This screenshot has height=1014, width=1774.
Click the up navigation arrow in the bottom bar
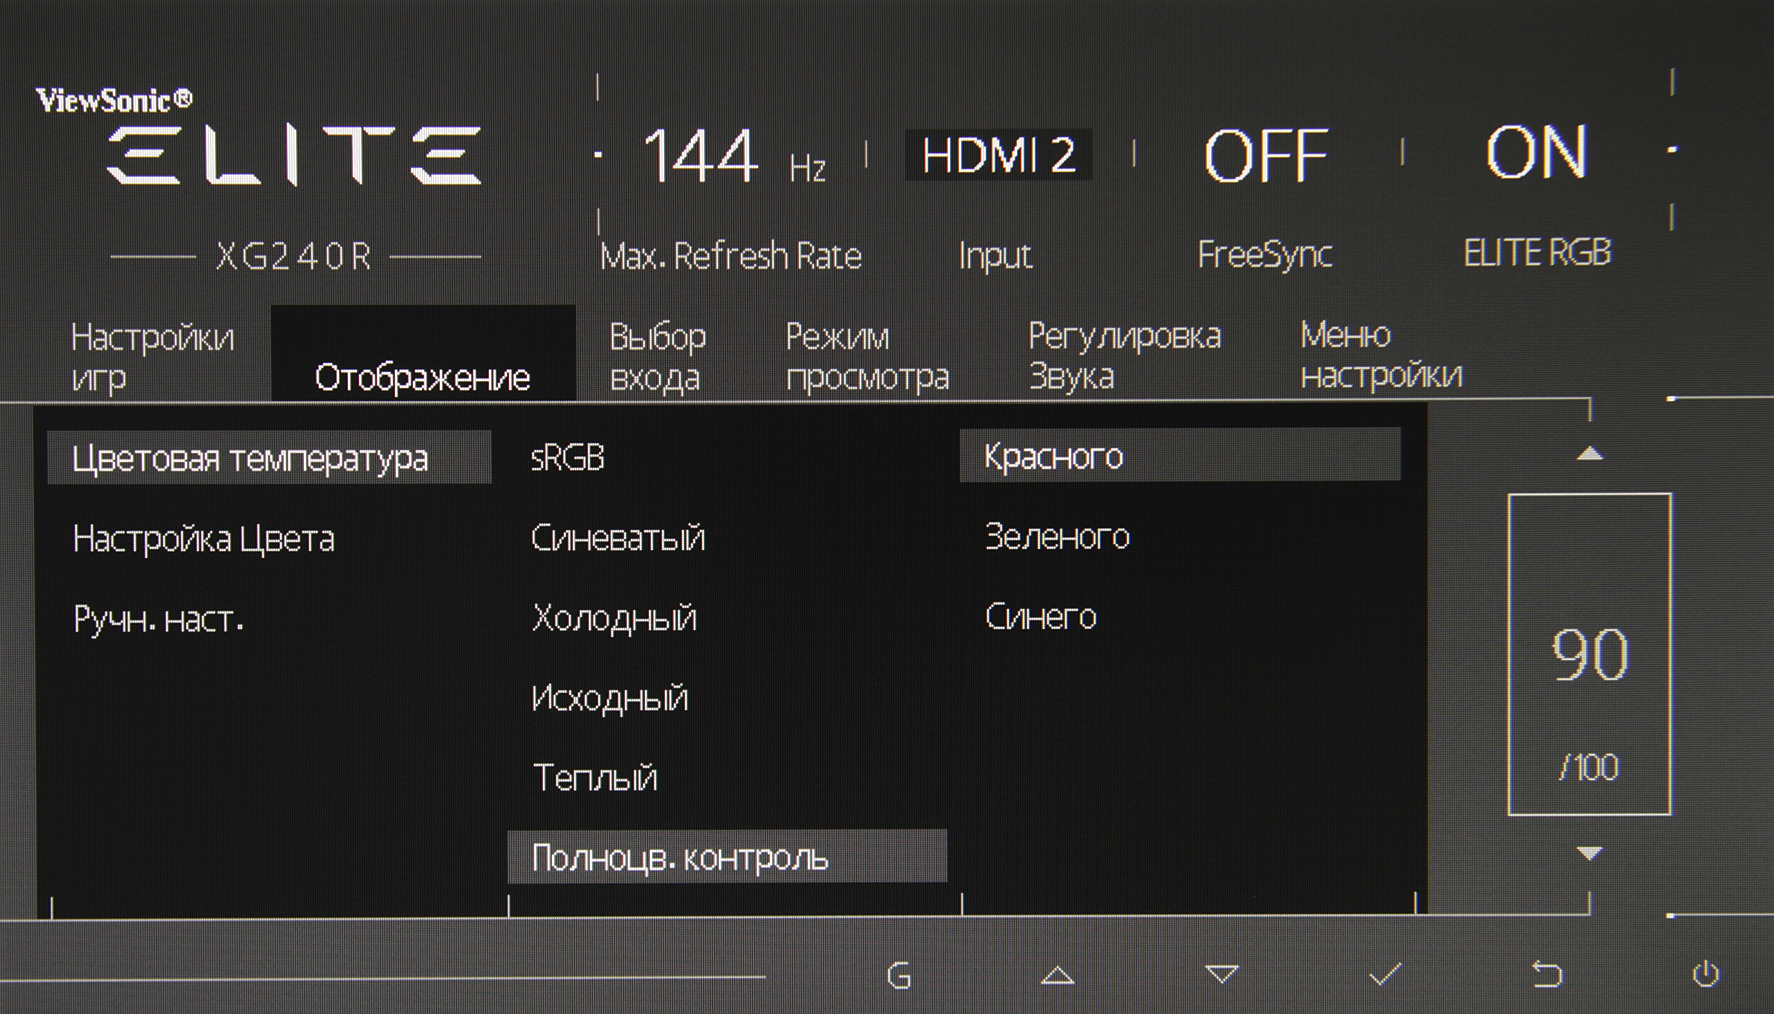[x=1058, y=975]
